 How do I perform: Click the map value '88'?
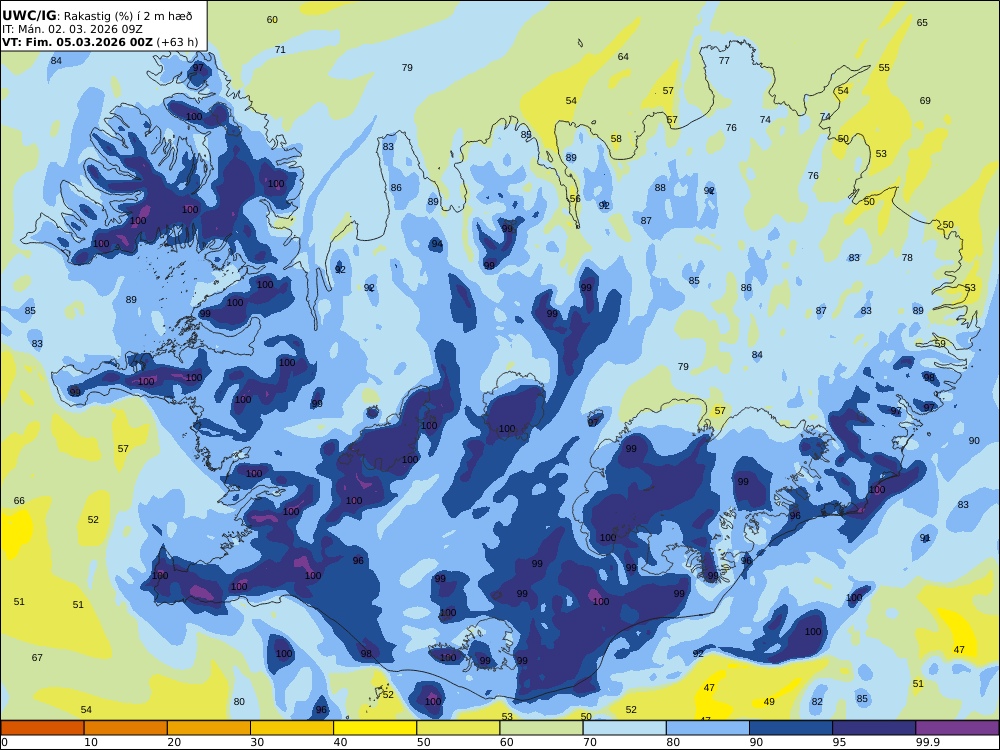click(x=660, y=188)
